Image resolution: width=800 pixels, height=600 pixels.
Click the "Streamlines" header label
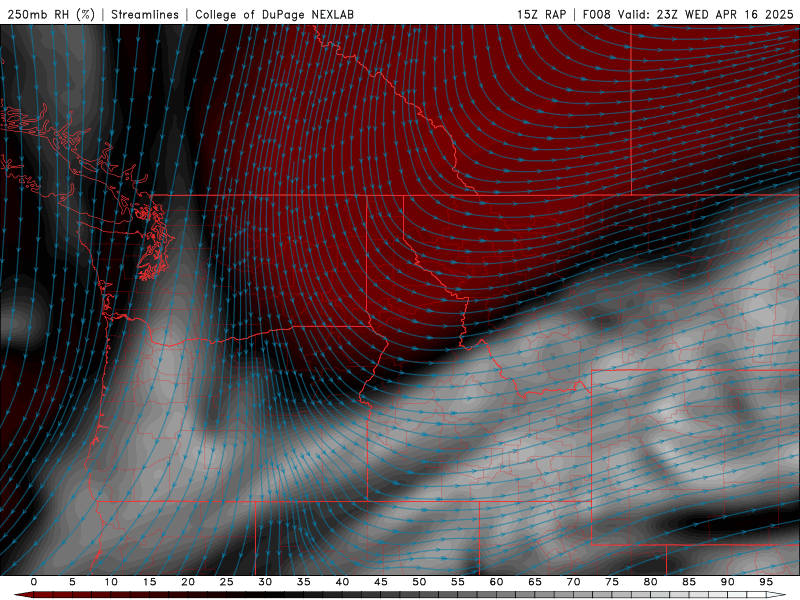(145, 14)
